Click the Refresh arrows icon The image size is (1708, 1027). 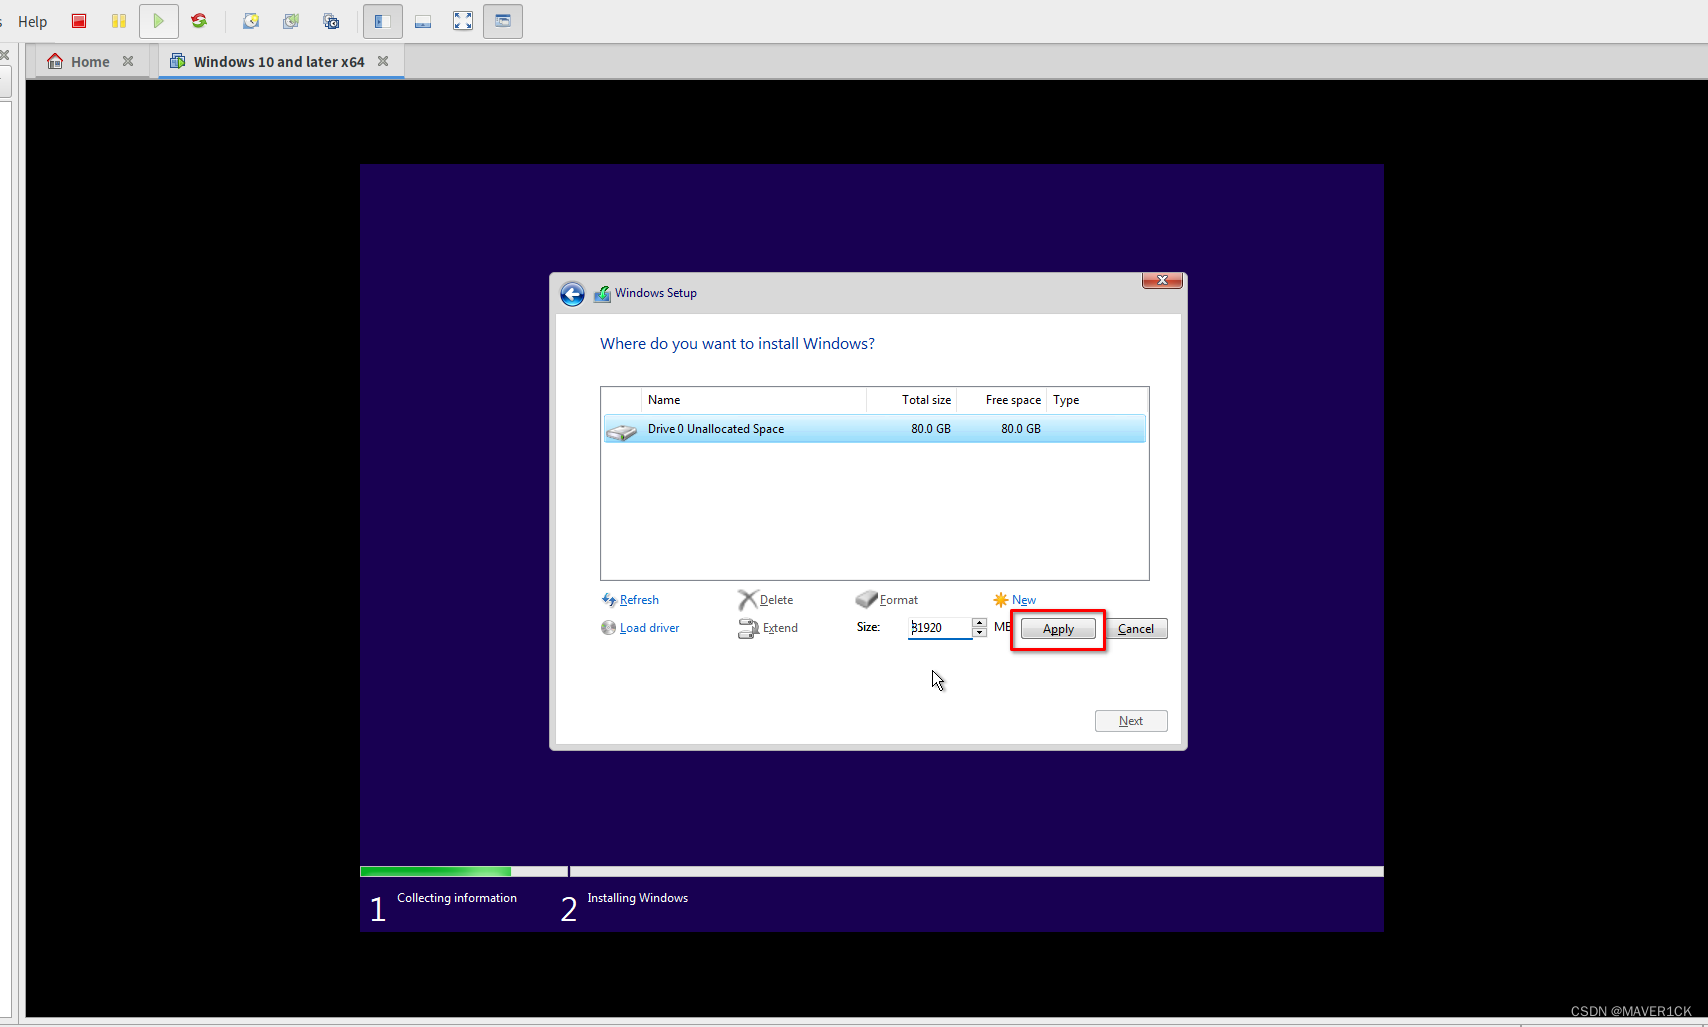click(609, 600)
